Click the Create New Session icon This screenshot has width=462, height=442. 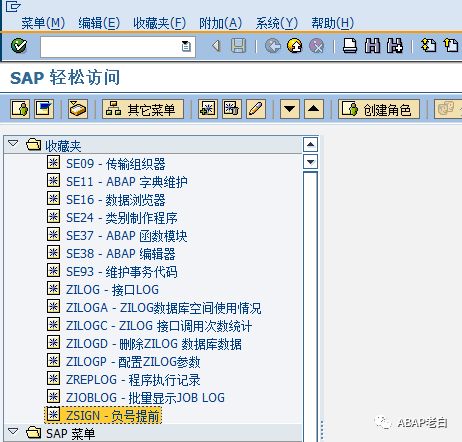[428, 46]
